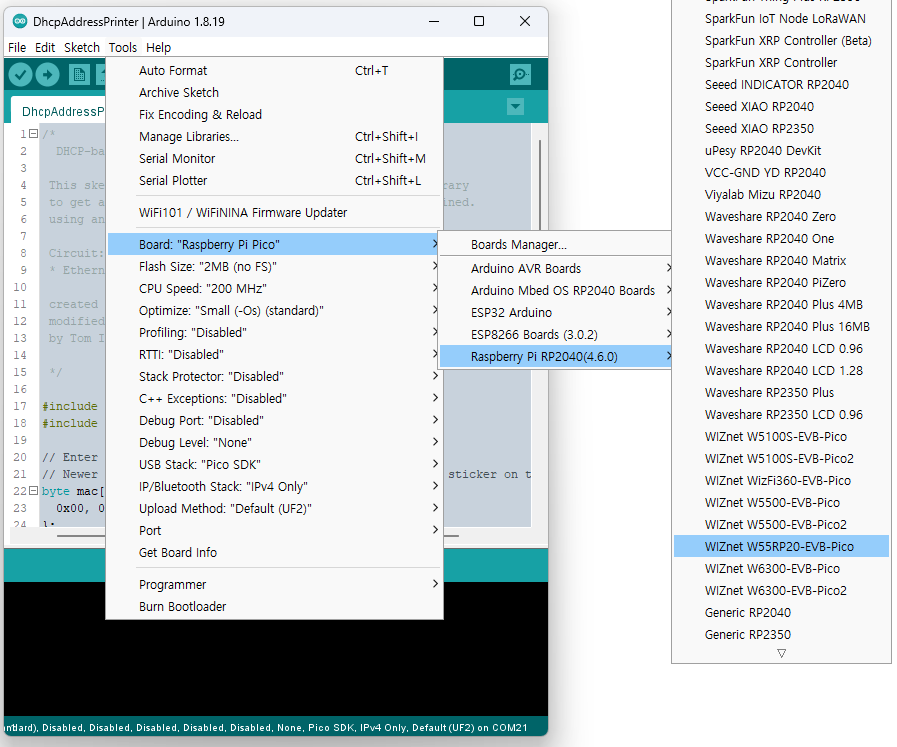Expand the IP/Bluetooth Stack submenu

click(x=275, y=487)
